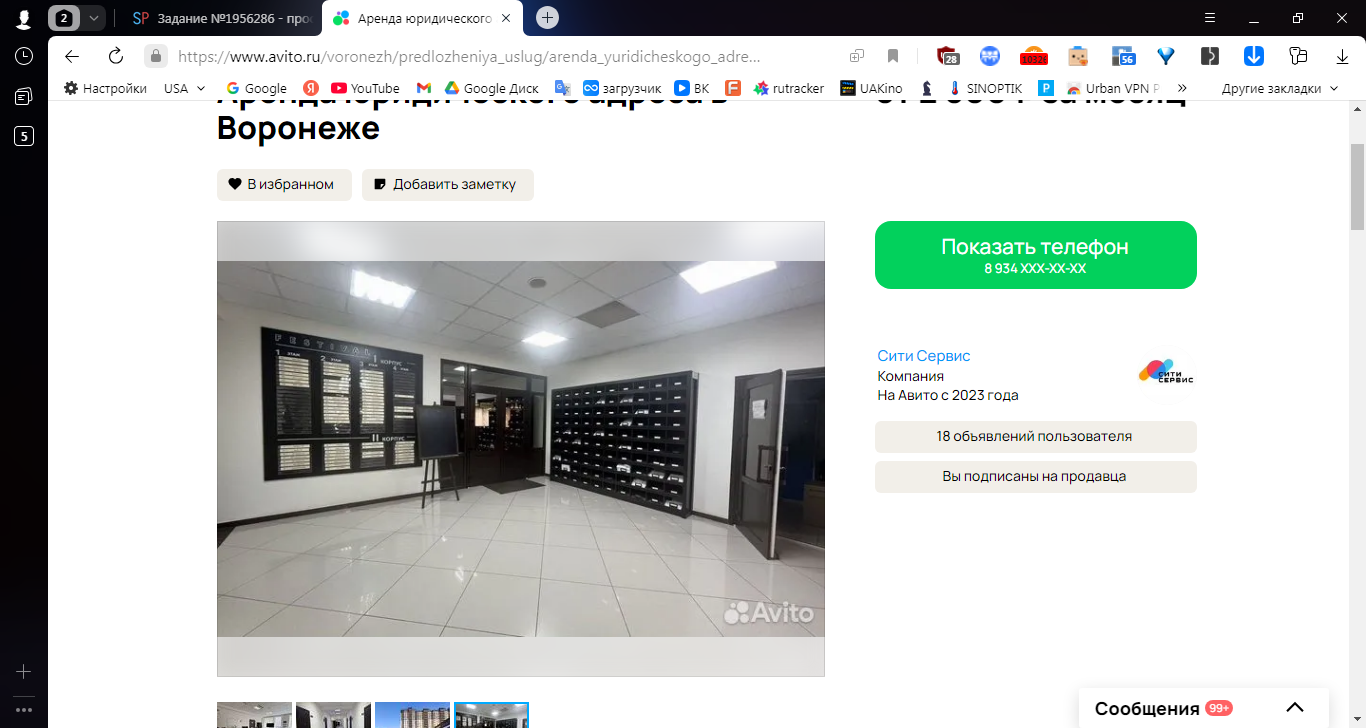
Task: Open SINOPTIK bookmark
Action: click(985, 88)
